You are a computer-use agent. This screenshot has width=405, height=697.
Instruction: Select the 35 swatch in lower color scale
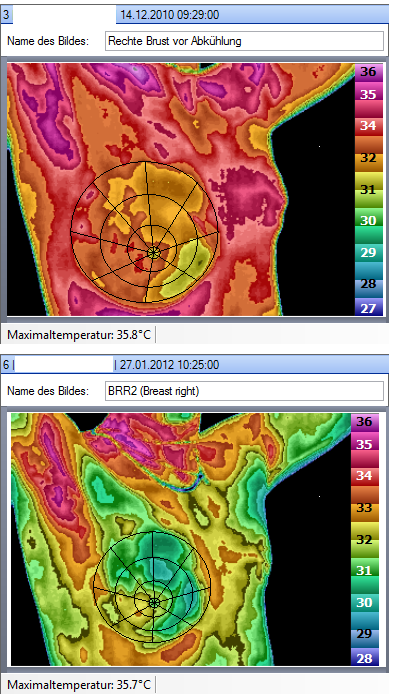tap(365, 445)
